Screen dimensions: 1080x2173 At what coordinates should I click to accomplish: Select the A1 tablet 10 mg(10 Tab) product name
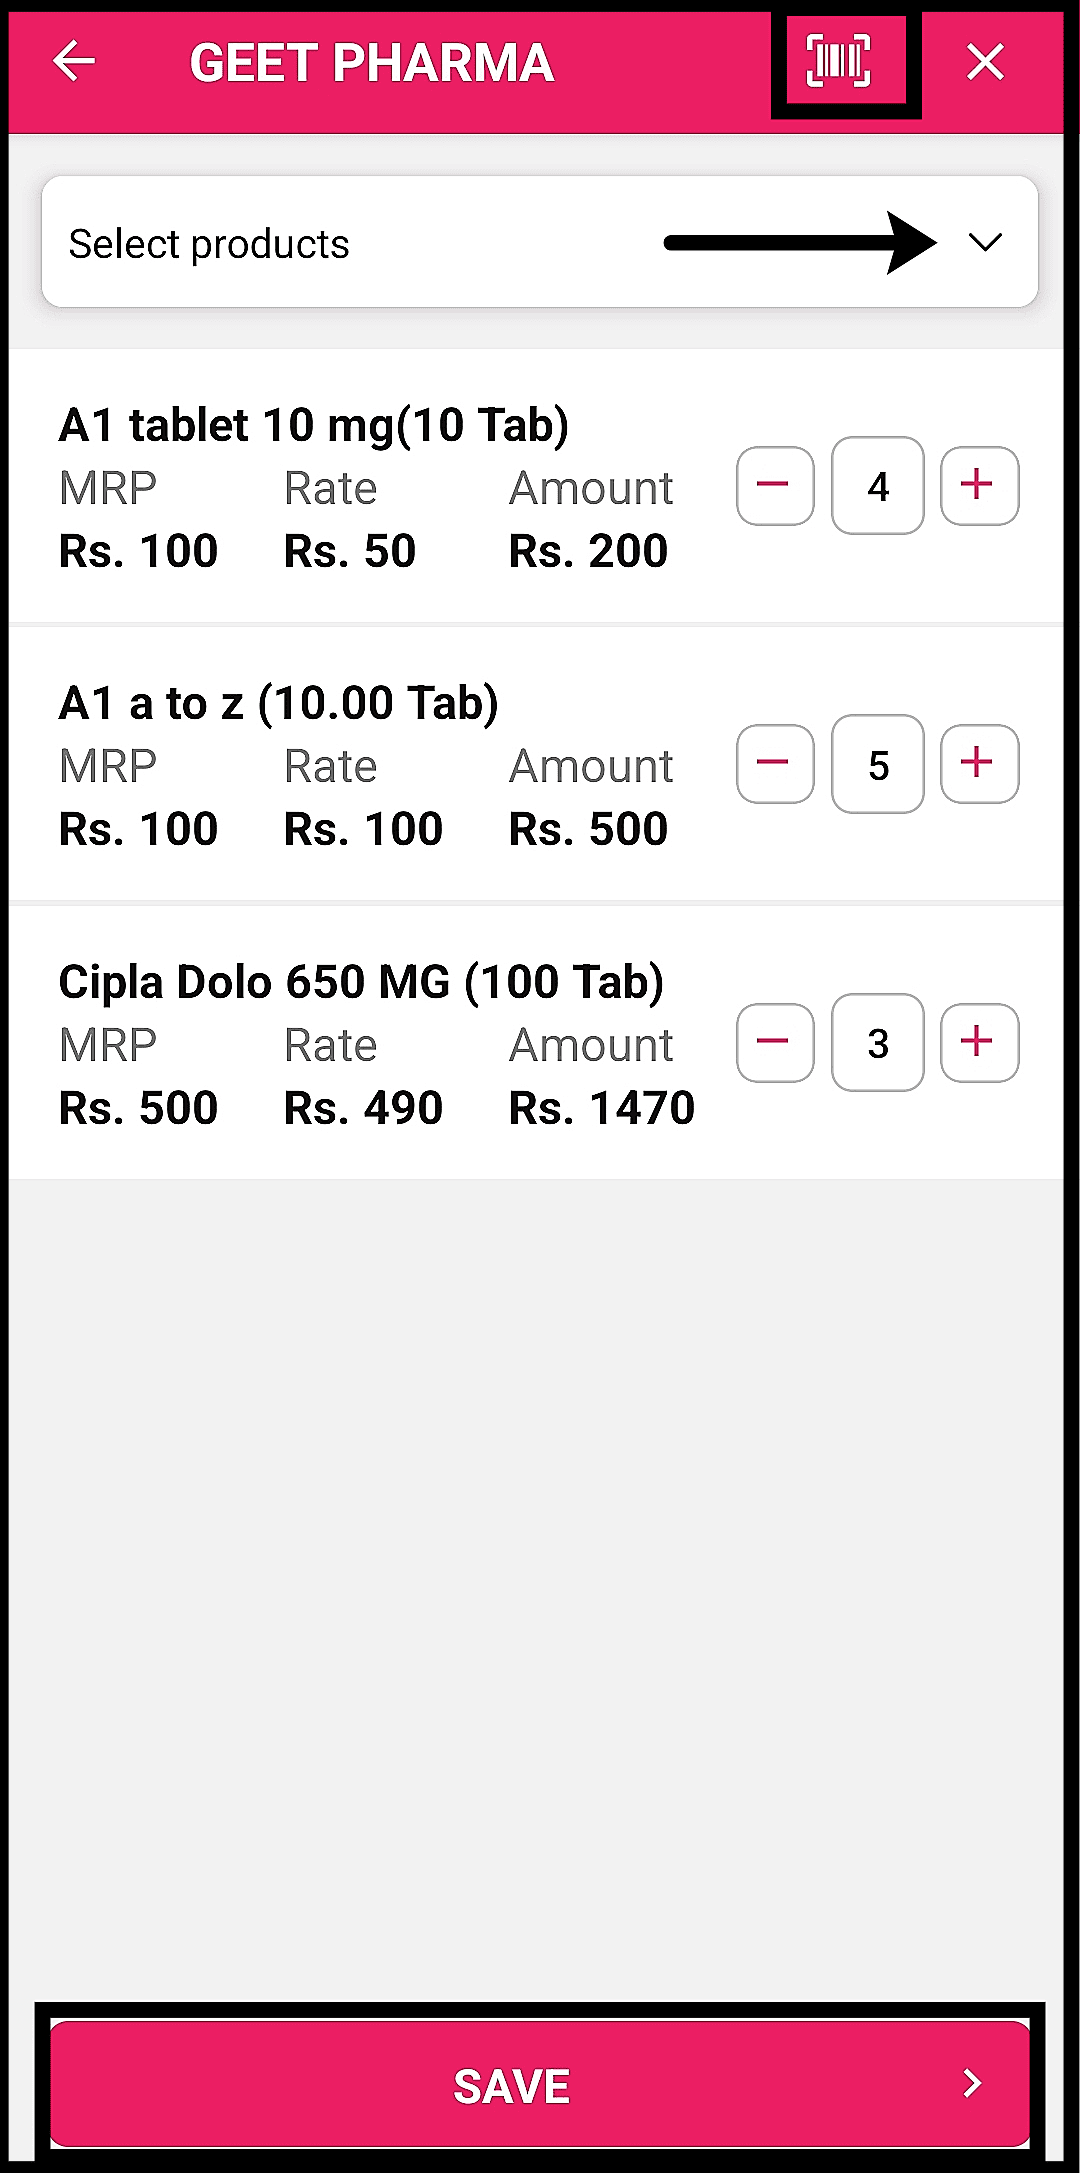313,425
